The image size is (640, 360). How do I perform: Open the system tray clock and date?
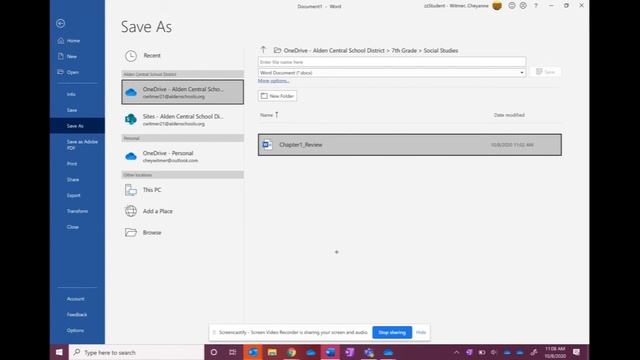coord(555,352)
